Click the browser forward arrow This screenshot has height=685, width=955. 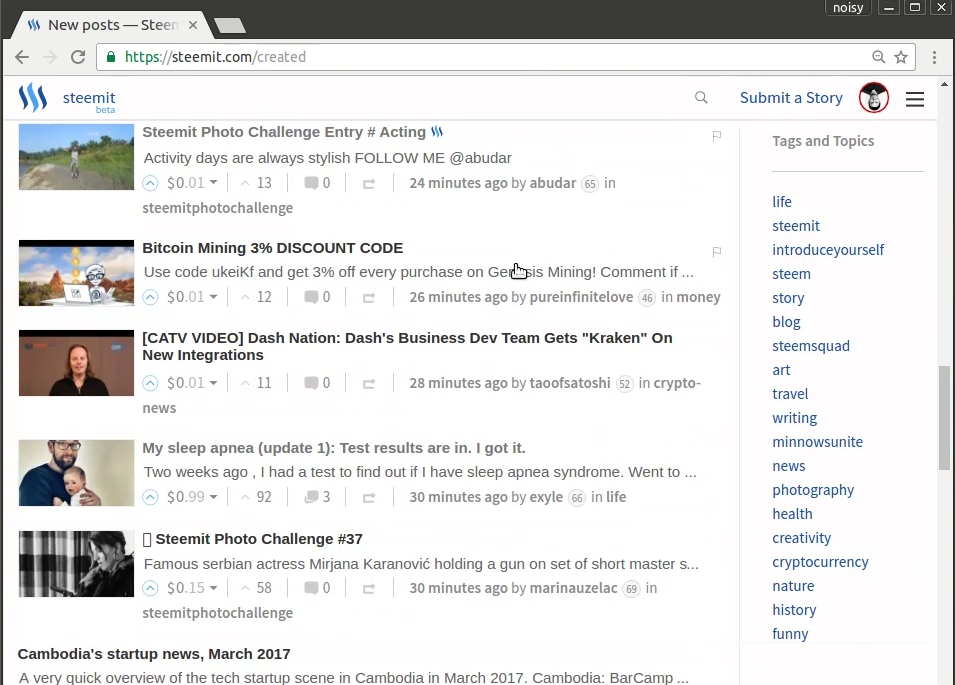click(50, 57)
